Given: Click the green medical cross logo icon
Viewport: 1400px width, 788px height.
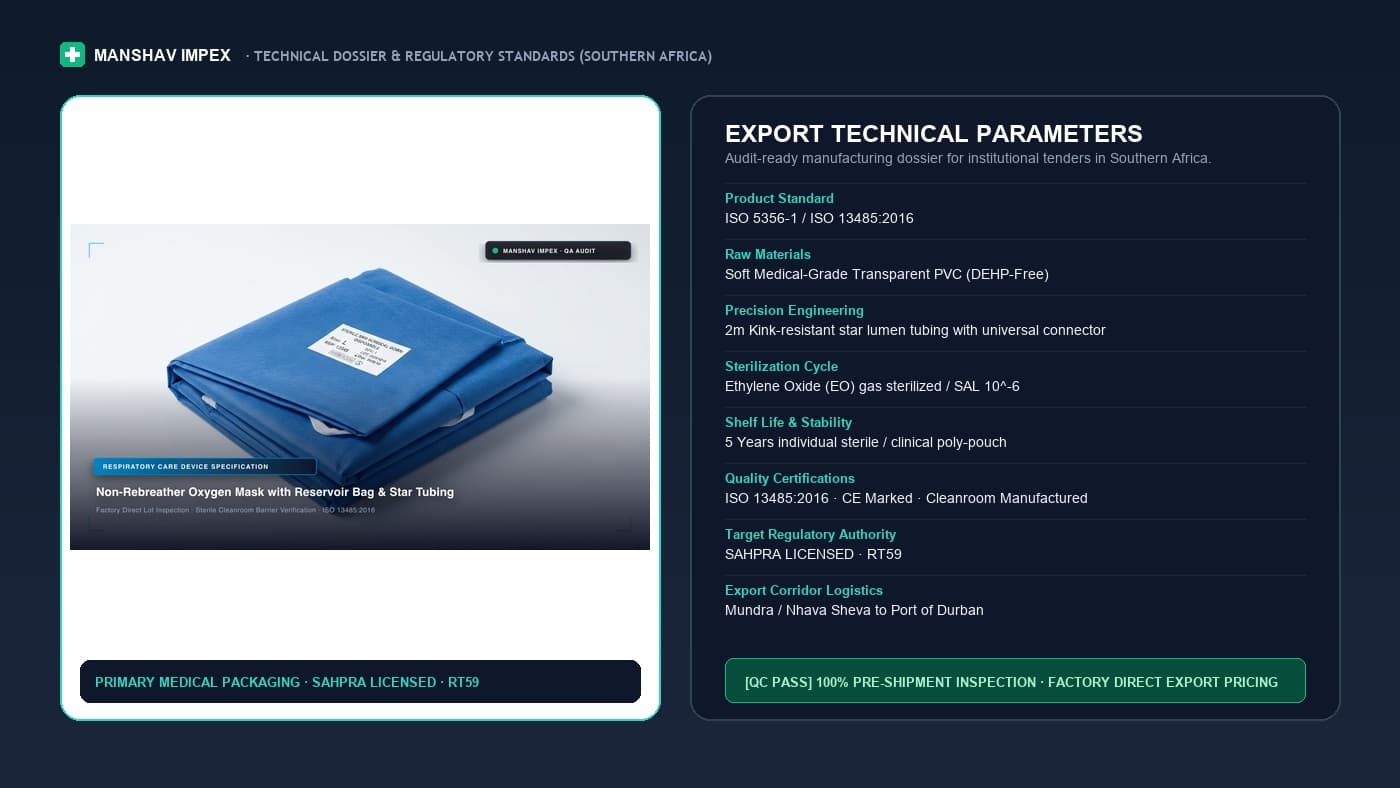Looking at the screenshot, I should tap(72, 55).
